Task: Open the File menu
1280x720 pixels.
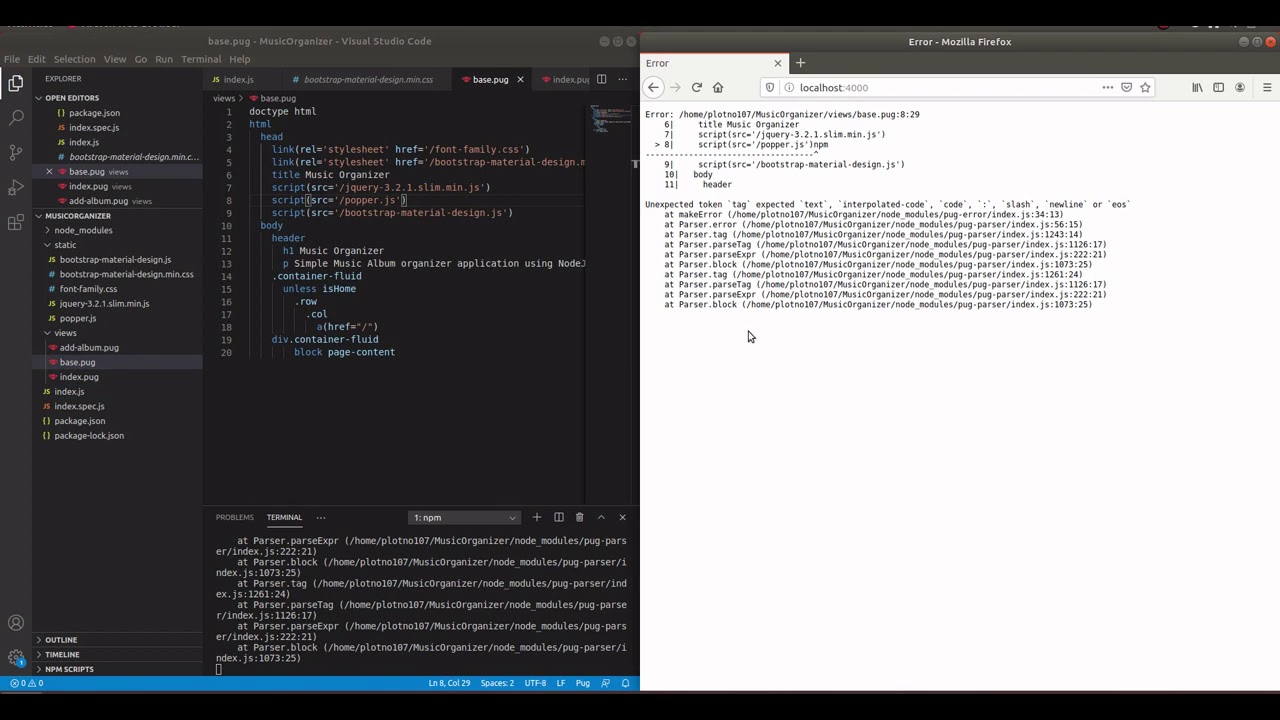Action: point(12,59)
